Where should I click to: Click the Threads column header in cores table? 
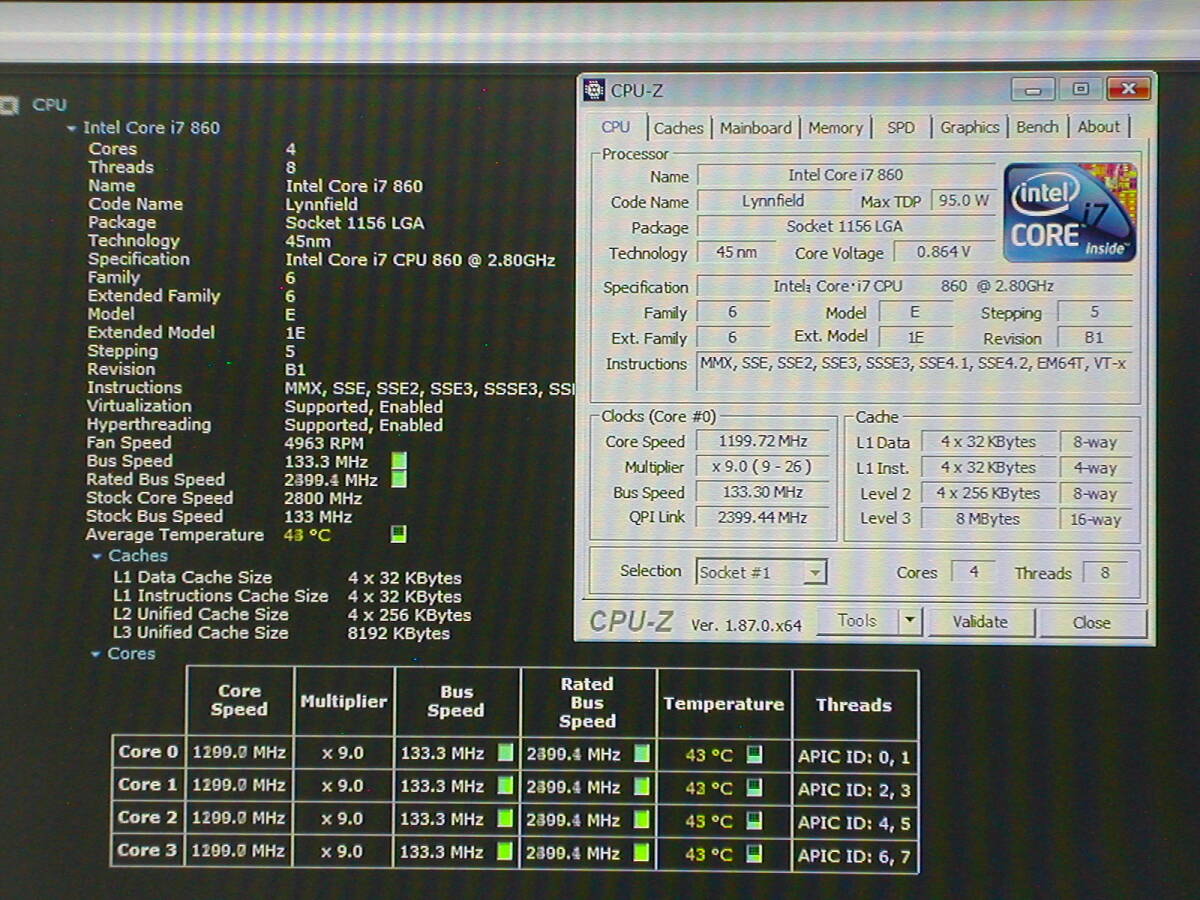(x=854, y=705)
